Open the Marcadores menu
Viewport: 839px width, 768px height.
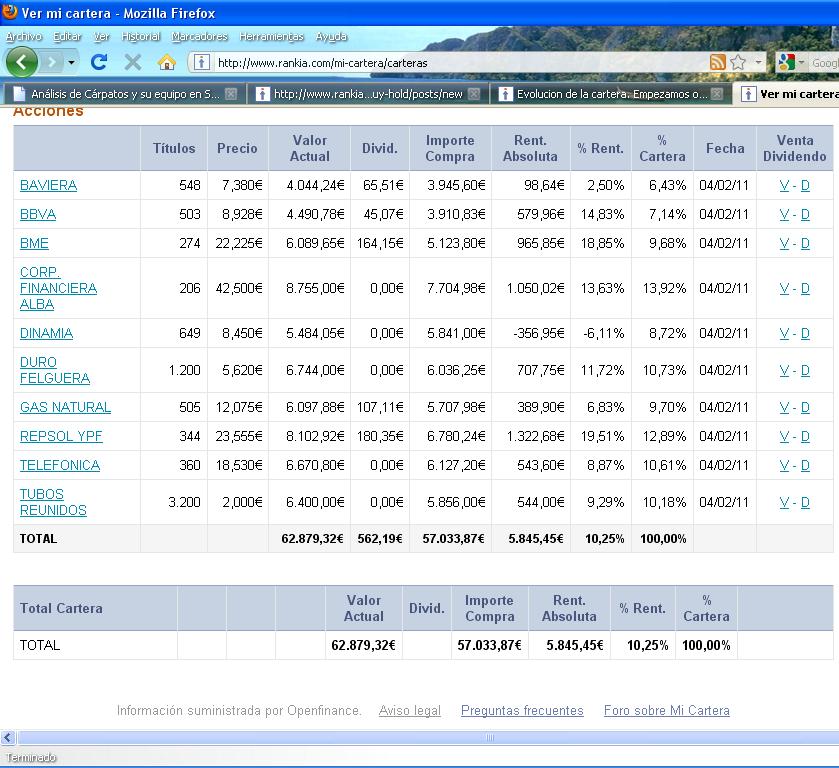(200, 36)
